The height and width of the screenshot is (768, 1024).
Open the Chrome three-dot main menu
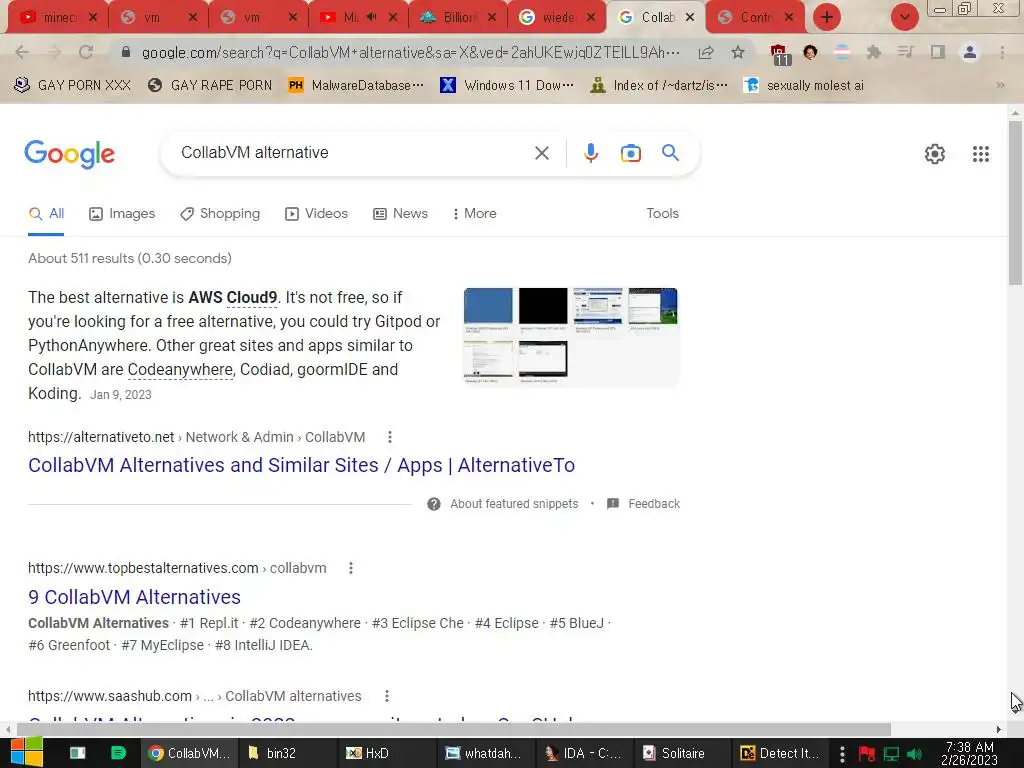point(1002,52)
